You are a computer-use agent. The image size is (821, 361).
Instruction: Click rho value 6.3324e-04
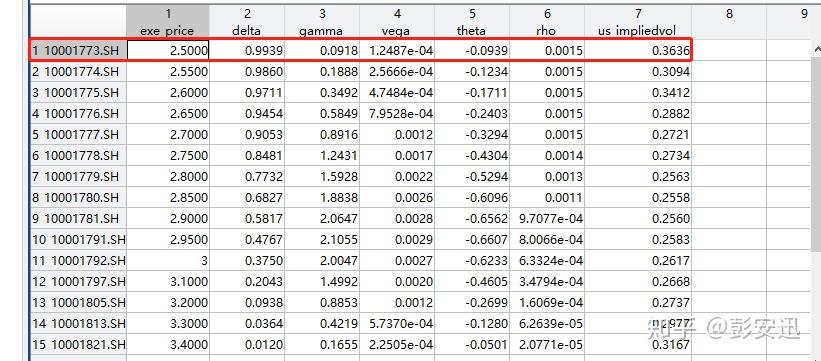click(x=547, y=260)
